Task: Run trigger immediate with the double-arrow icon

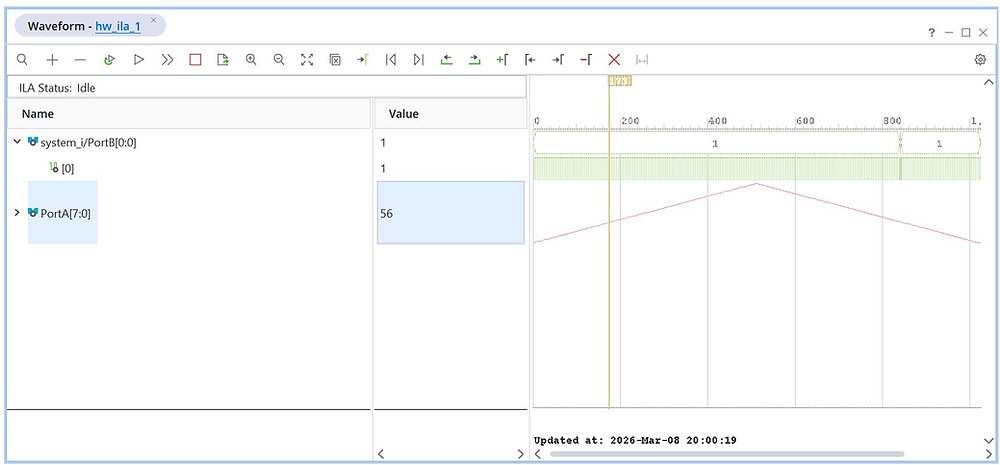Action: [x=167, y=59]
